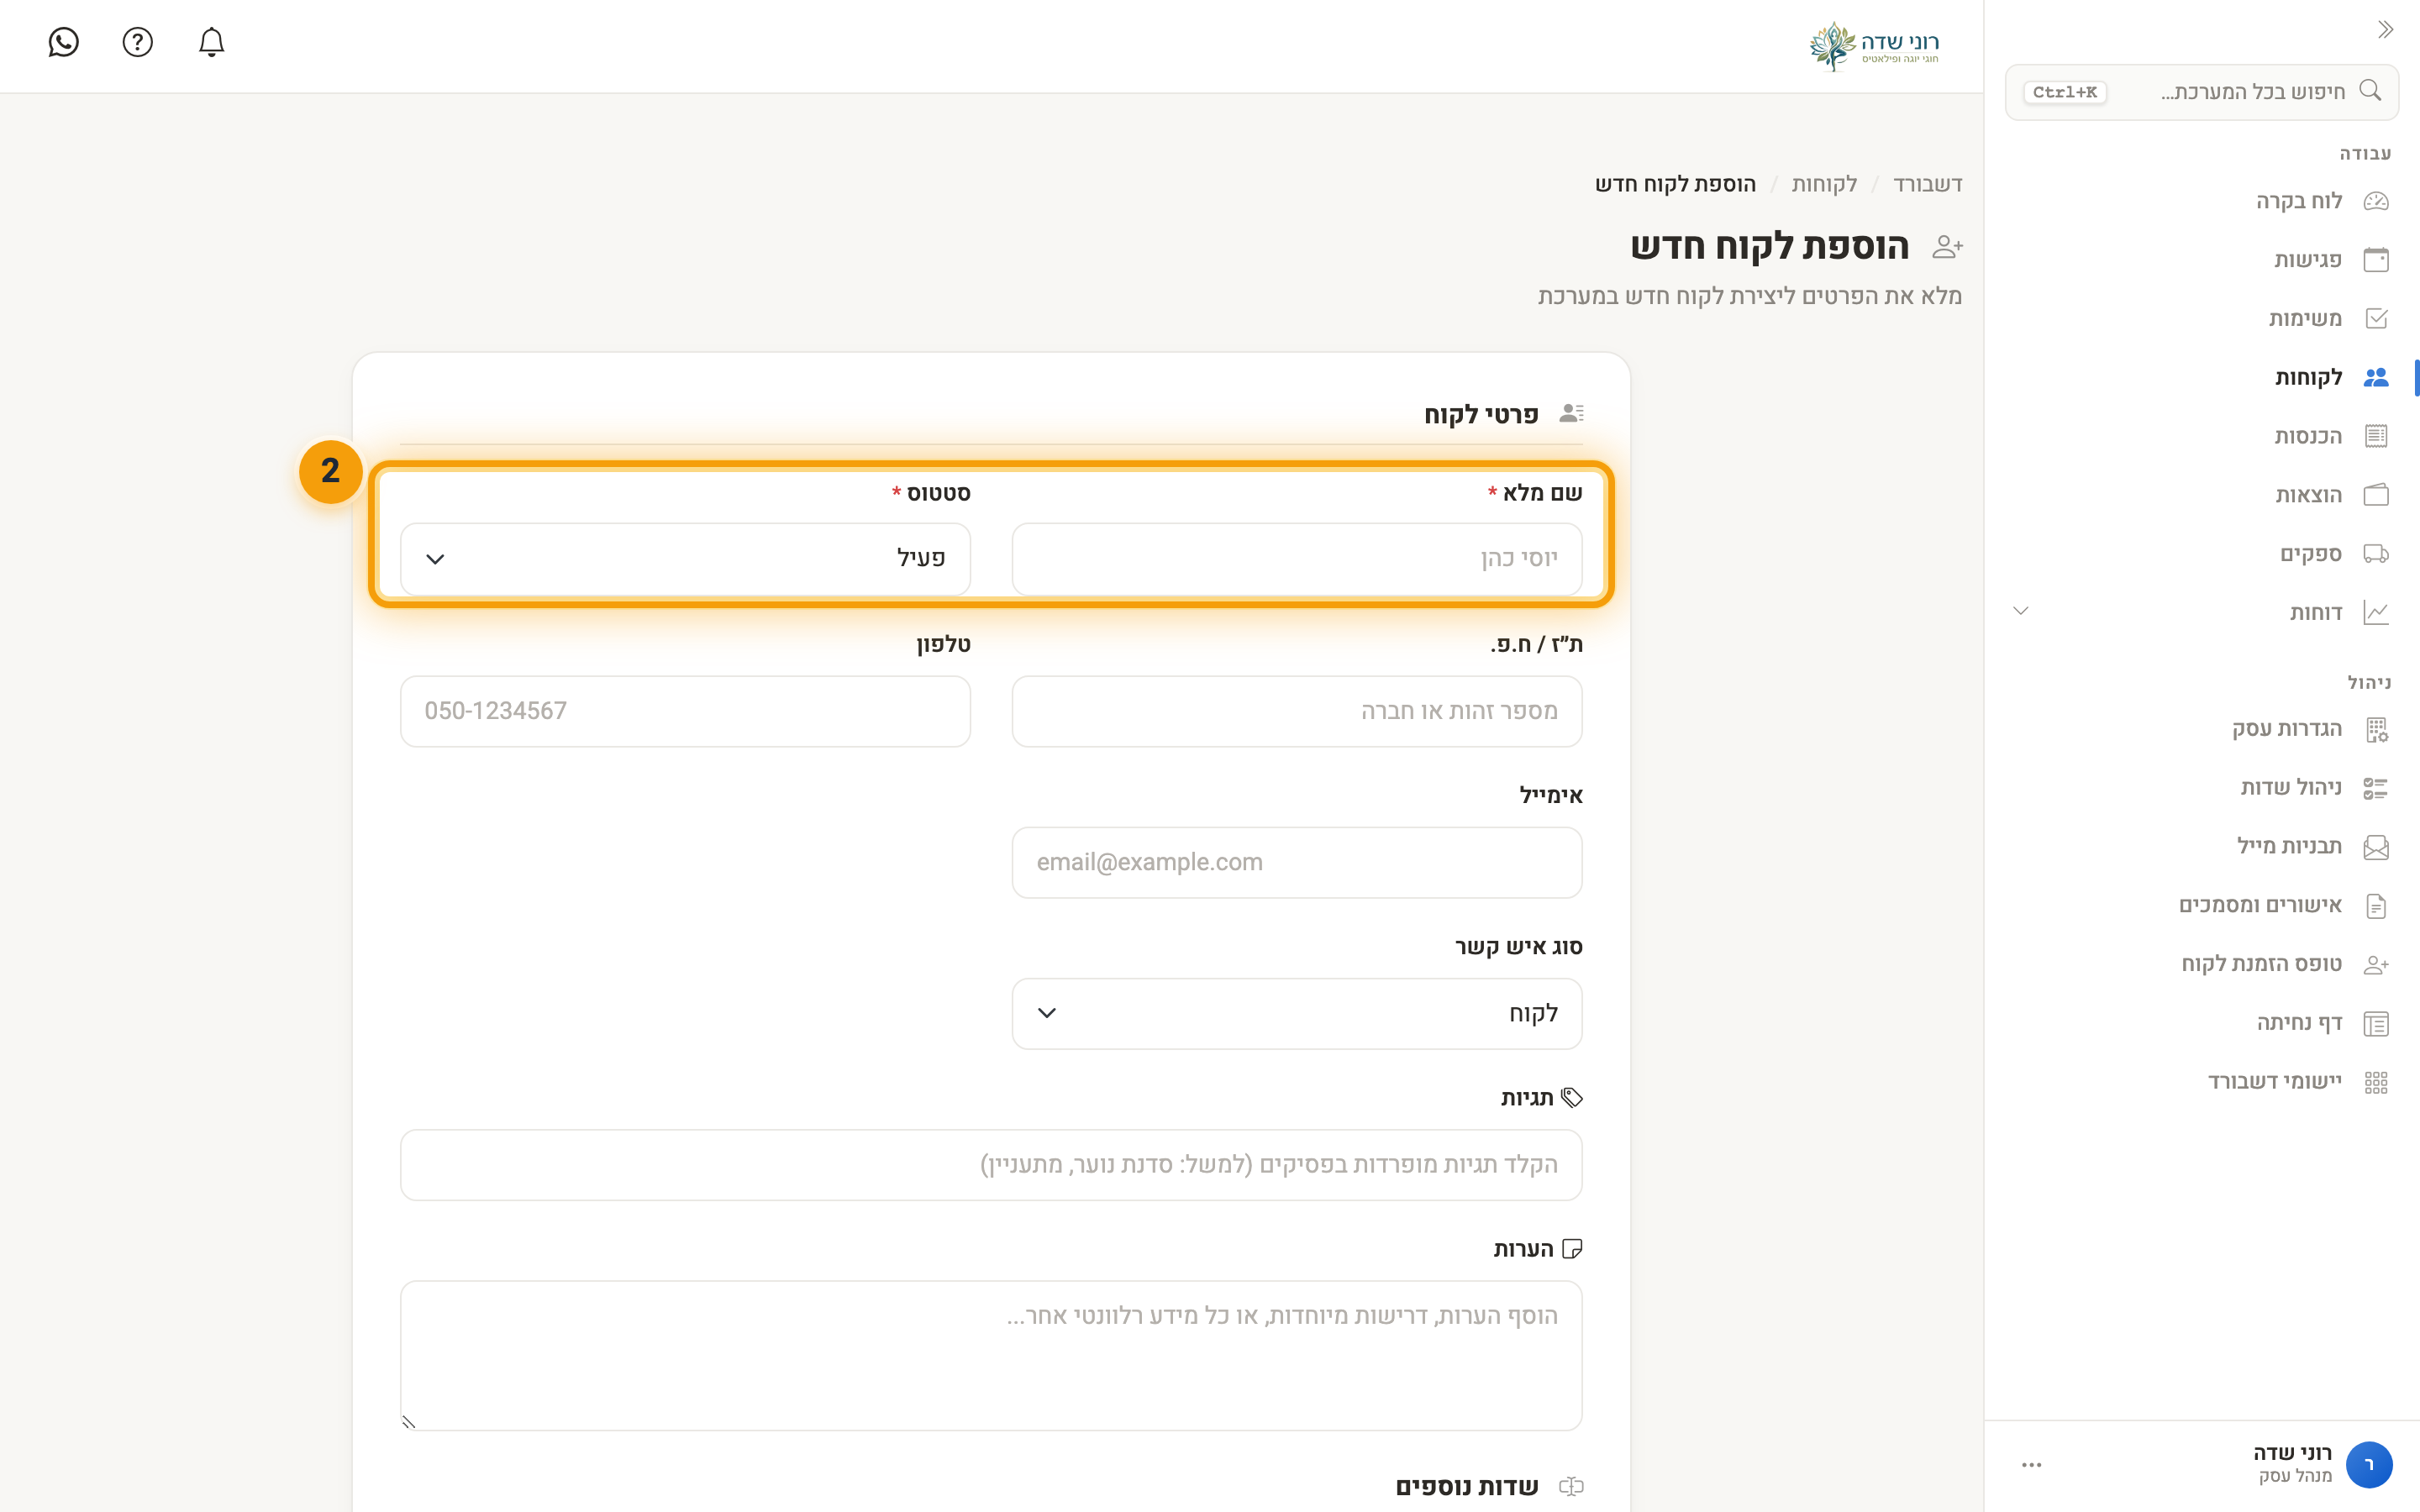Open WhatsApp icon in top bar
2420x1512 pixels.
[x=63, y=42]
